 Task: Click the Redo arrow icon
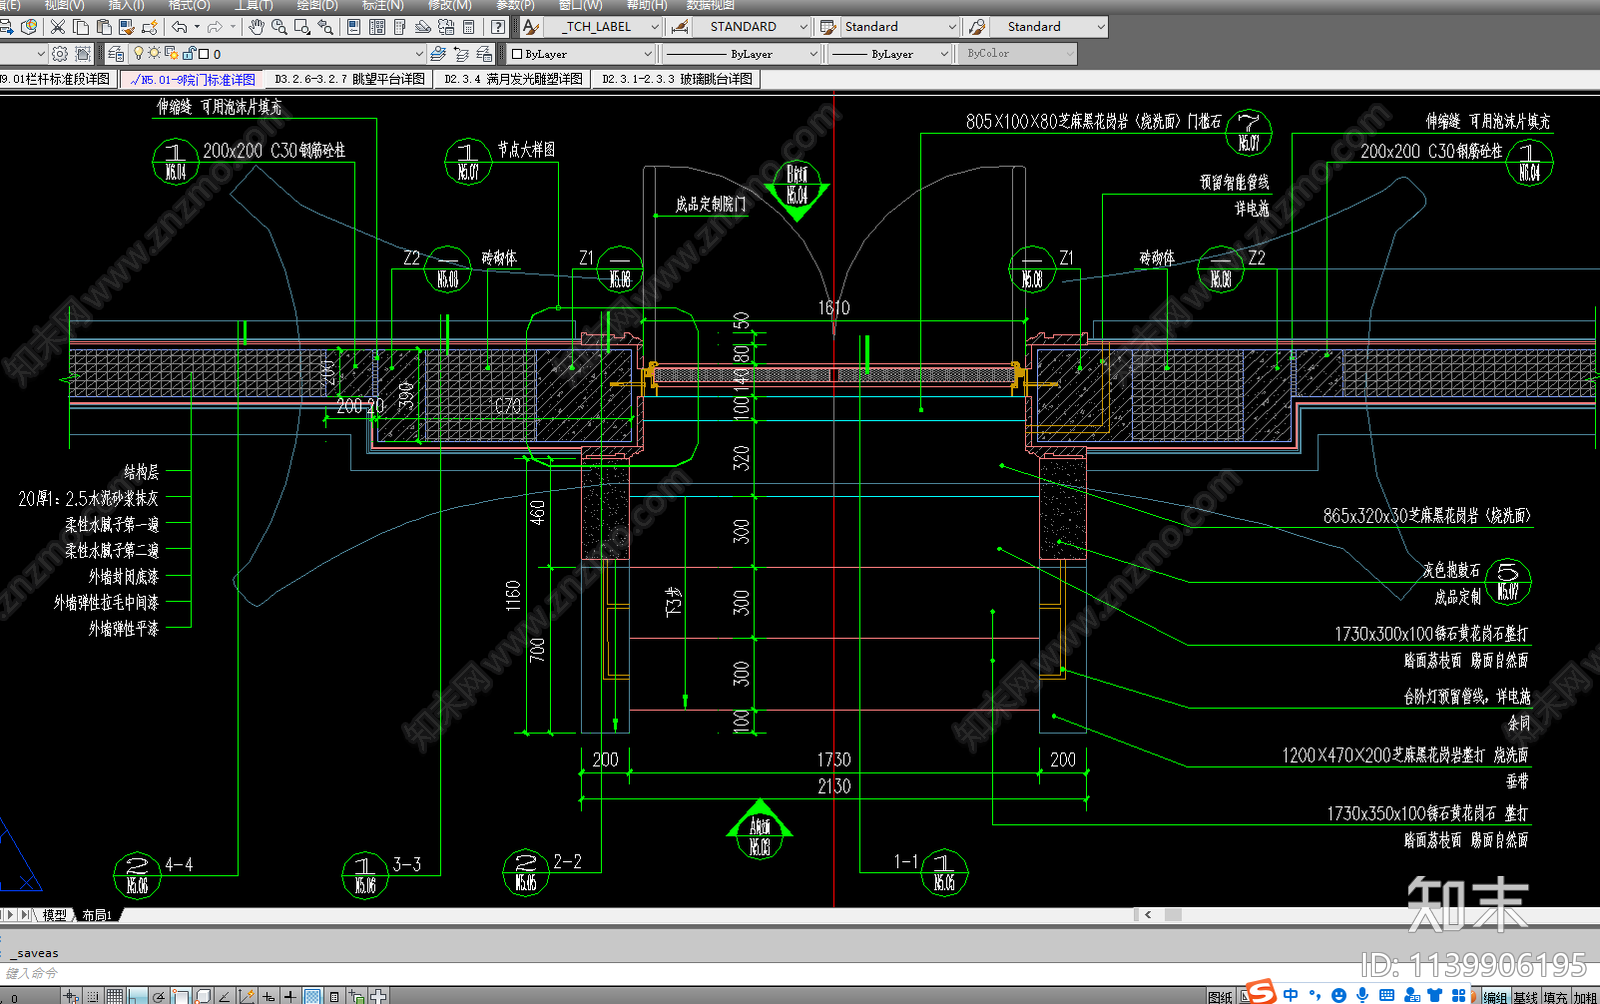(215, 27)
